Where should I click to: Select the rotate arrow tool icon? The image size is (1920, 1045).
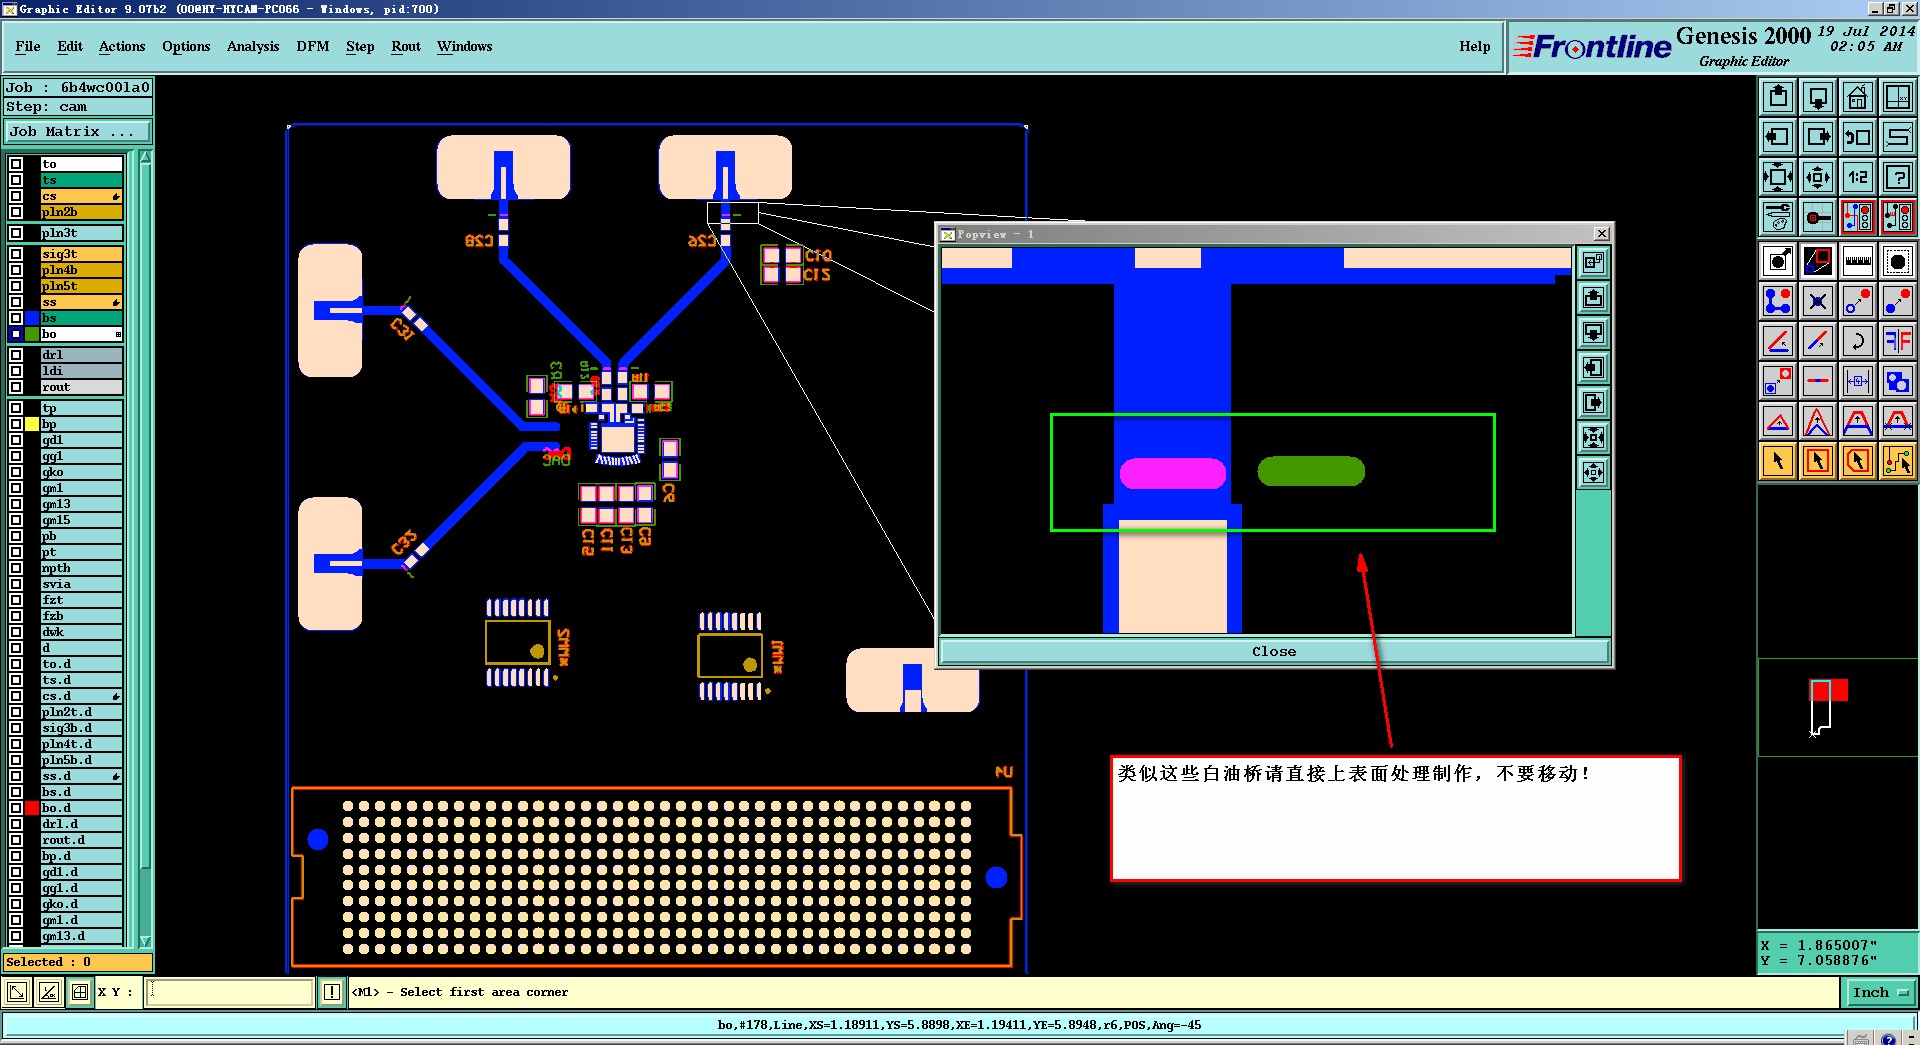click(1857, 341)
